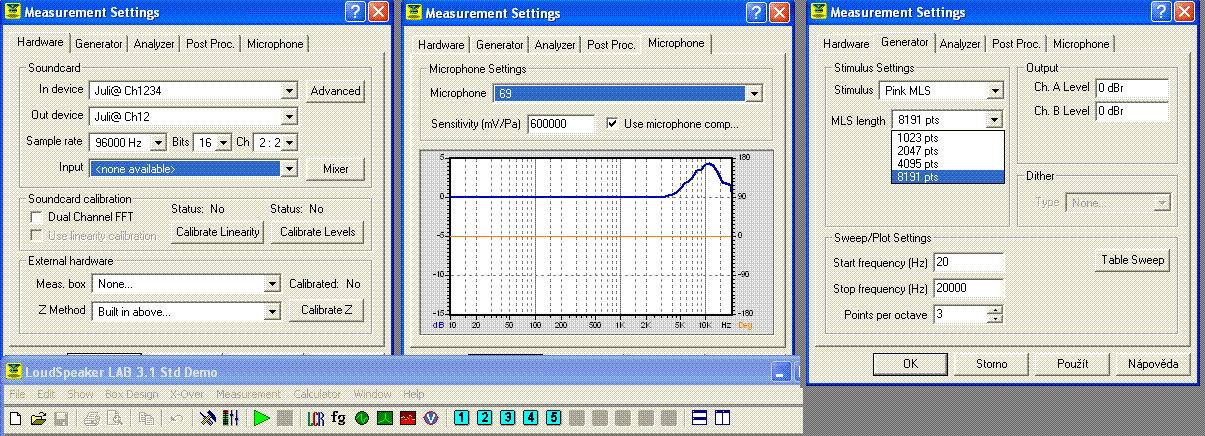
Task: Click the Table Sweep button
Action: [1133, 260]
